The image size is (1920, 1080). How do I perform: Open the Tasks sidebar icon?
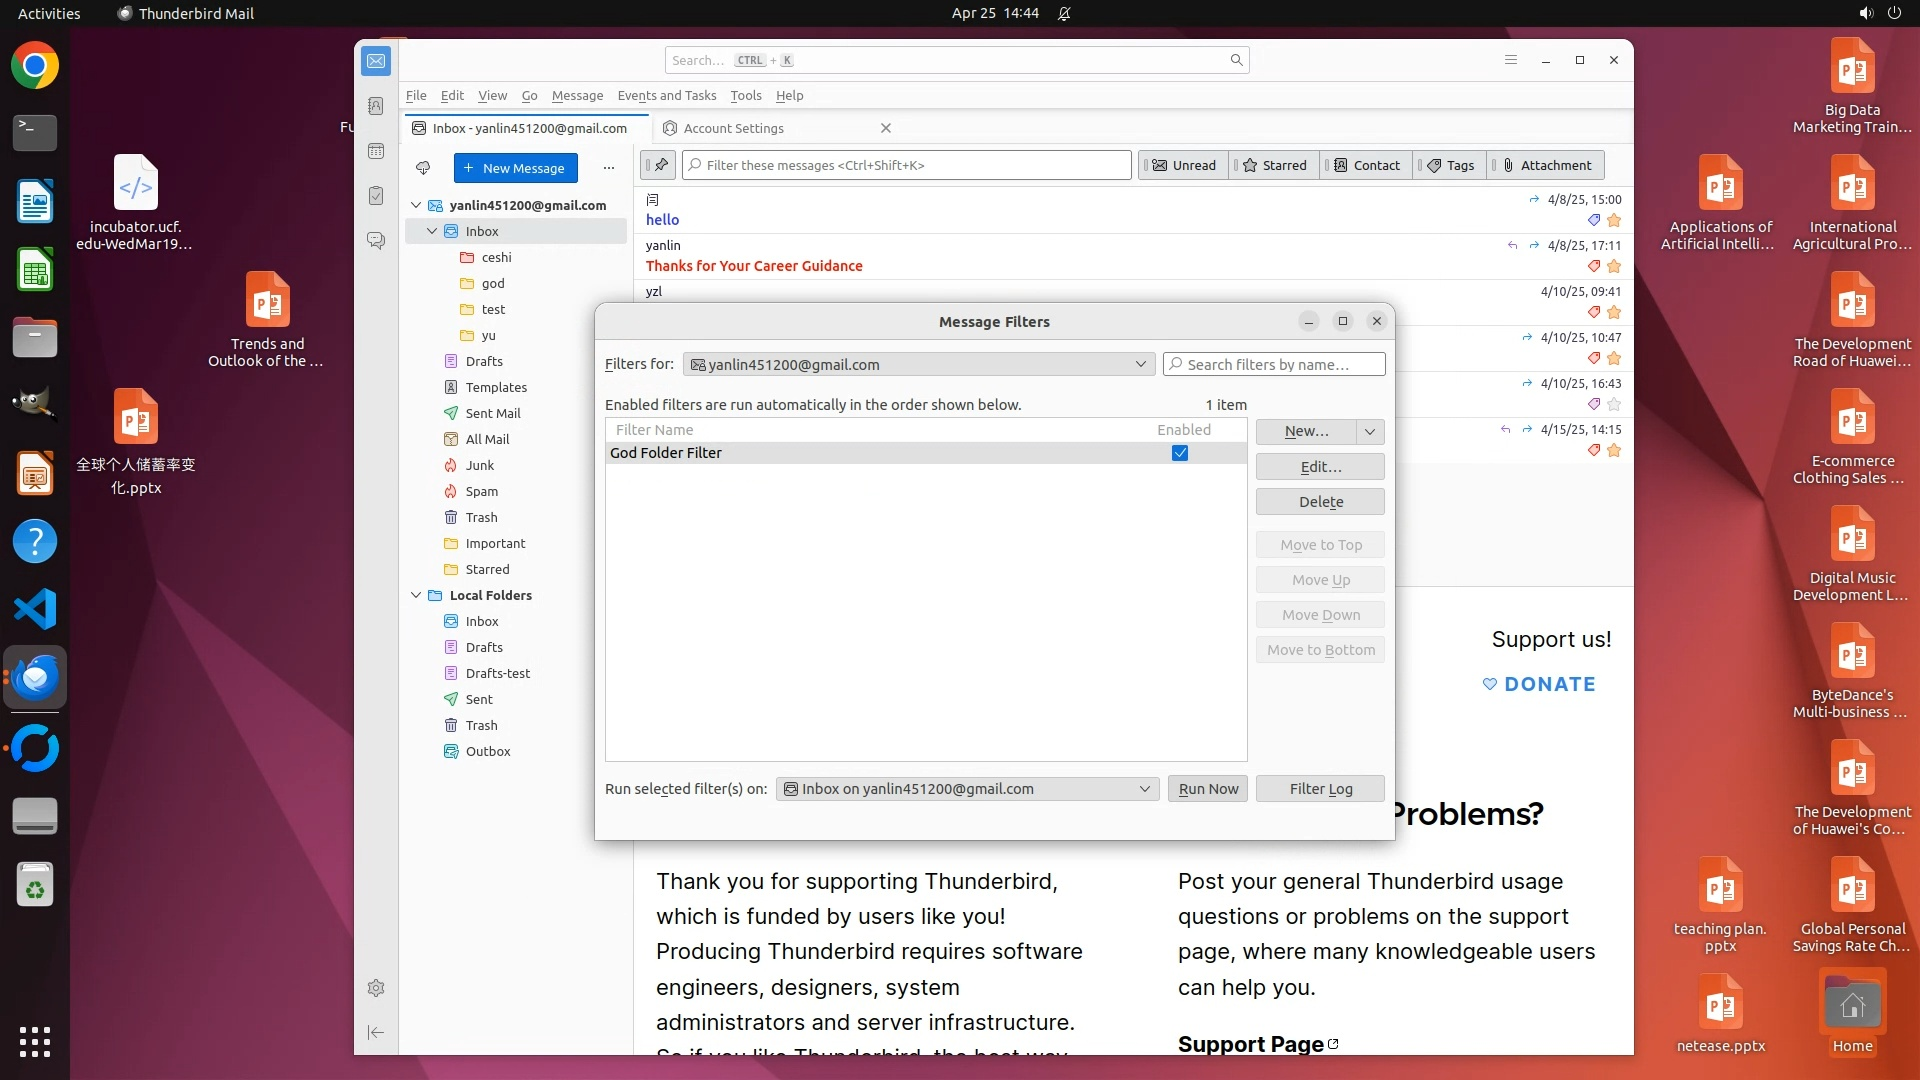[x=376, y=196]
